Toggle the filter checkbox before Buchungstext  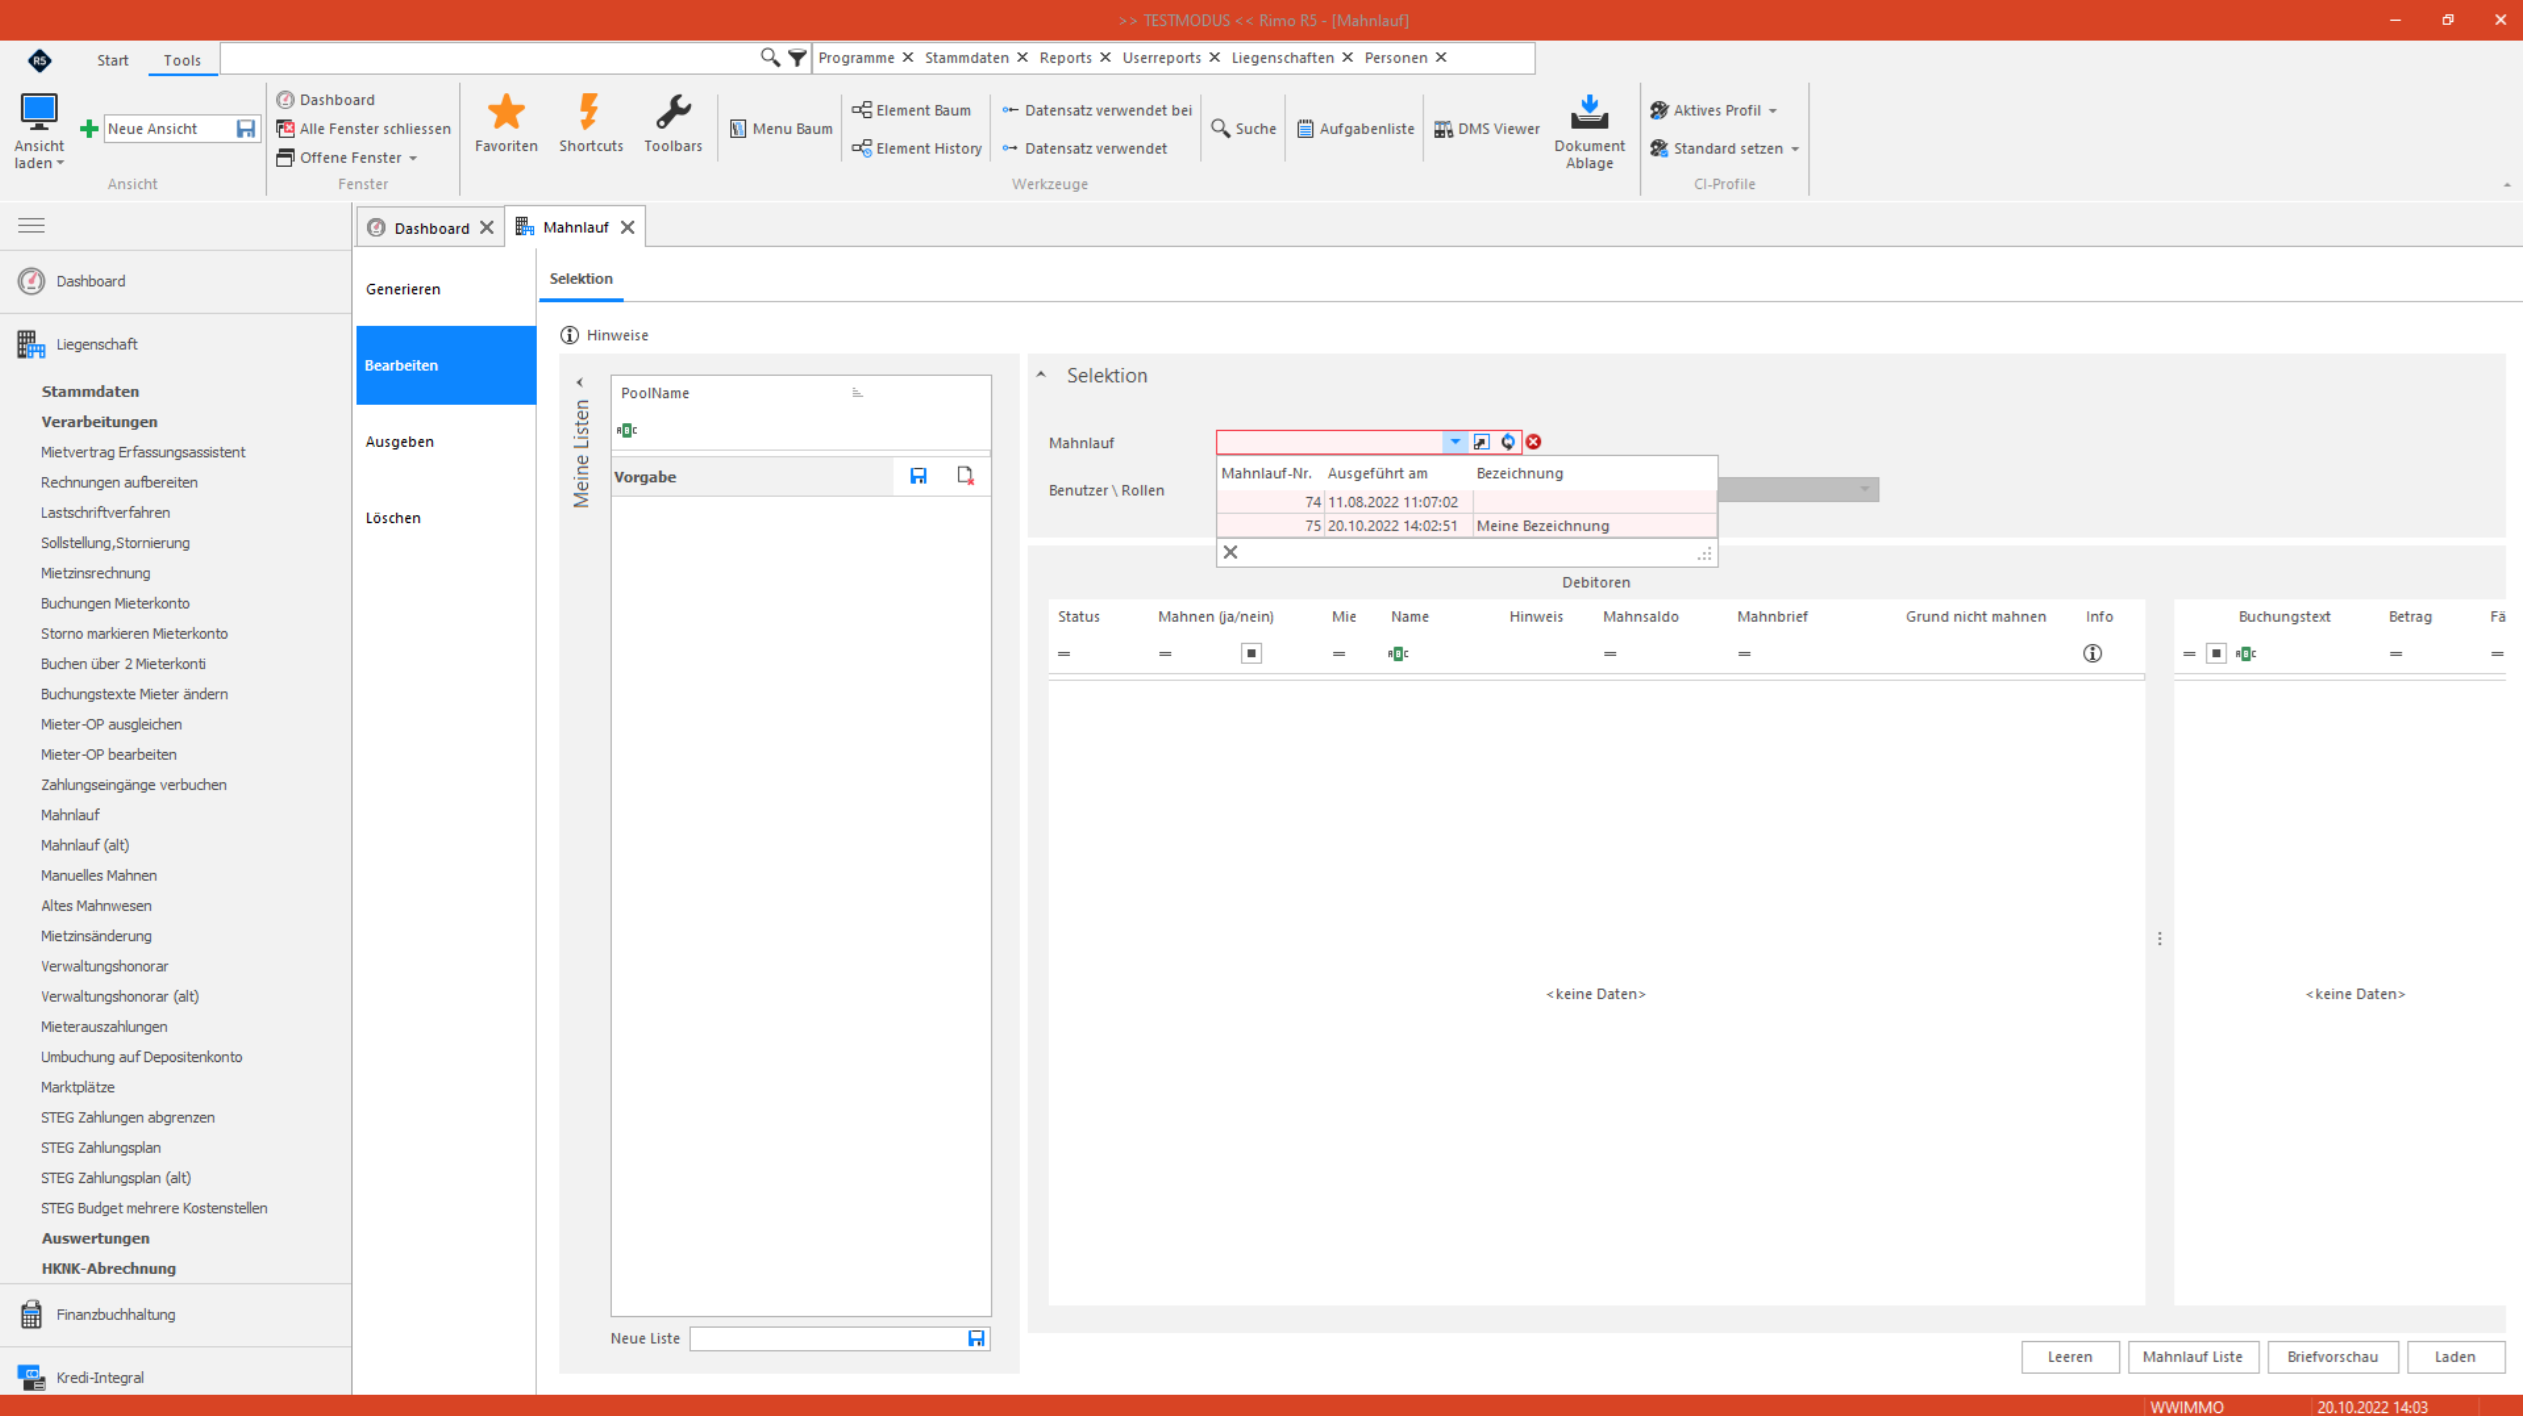(x=2216, y=653)
